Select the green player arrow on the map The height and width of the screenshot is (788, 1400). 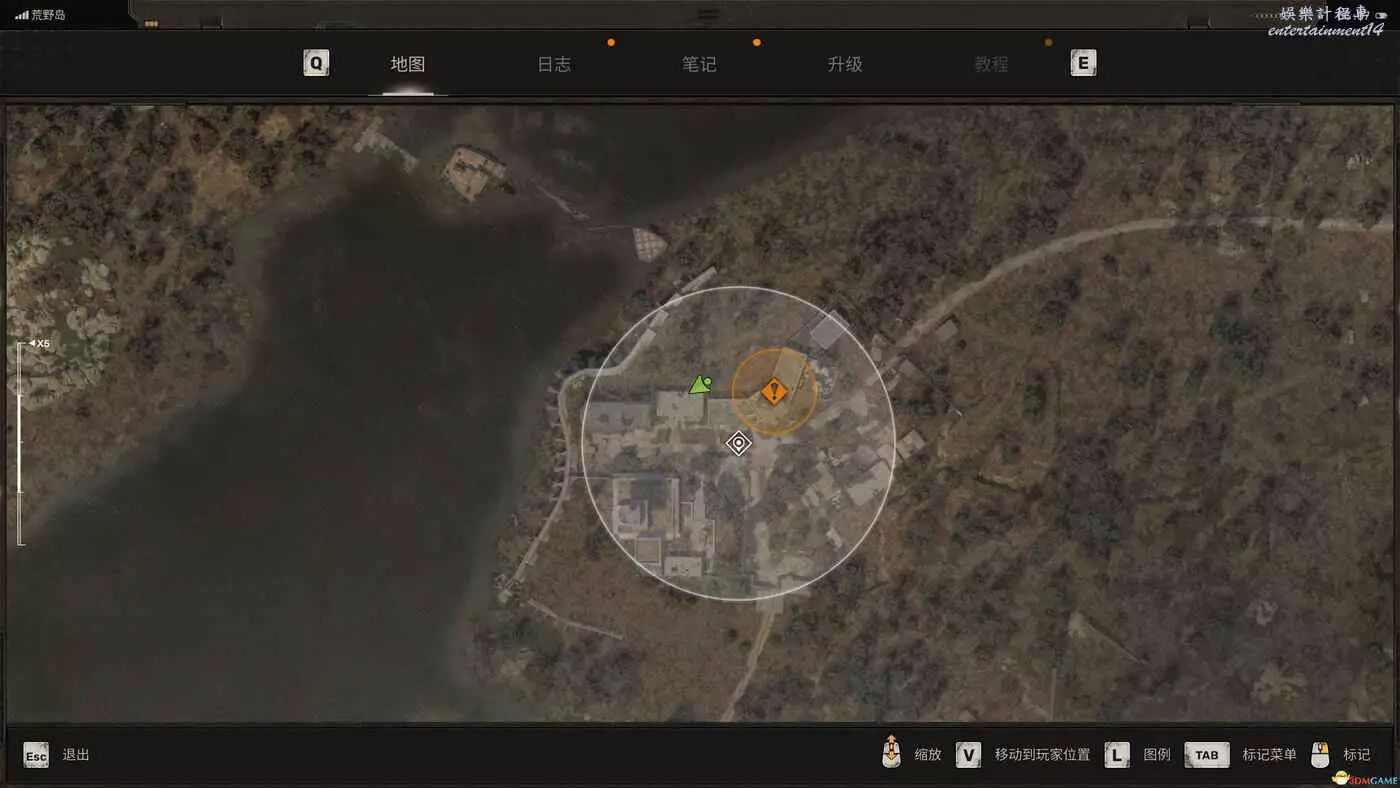coord(699,385)
